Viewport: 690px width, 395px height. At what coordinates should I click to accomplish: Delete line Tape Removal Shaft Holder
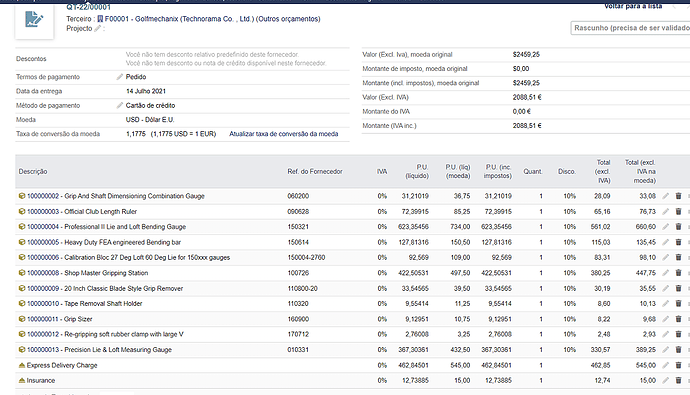[x=678, y=304]
